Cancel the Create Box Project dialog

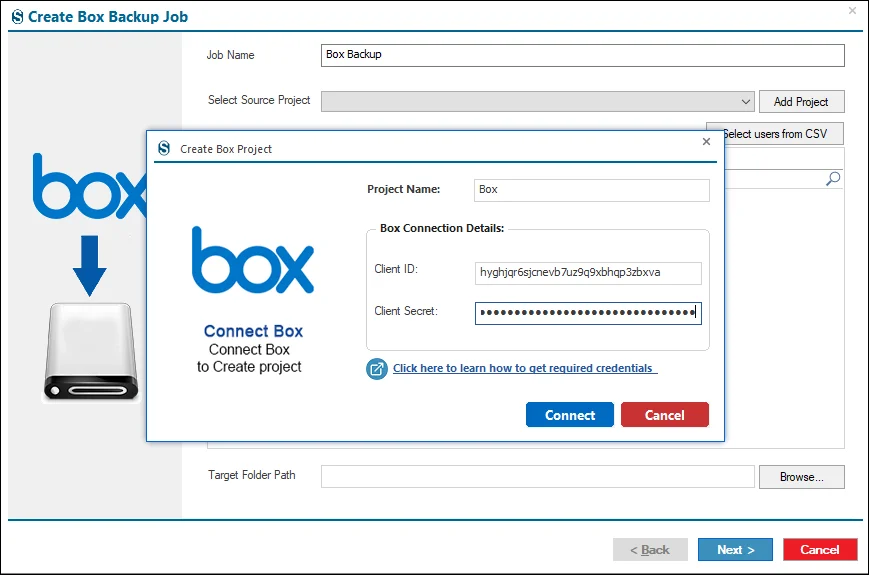[x=664, y=415]
